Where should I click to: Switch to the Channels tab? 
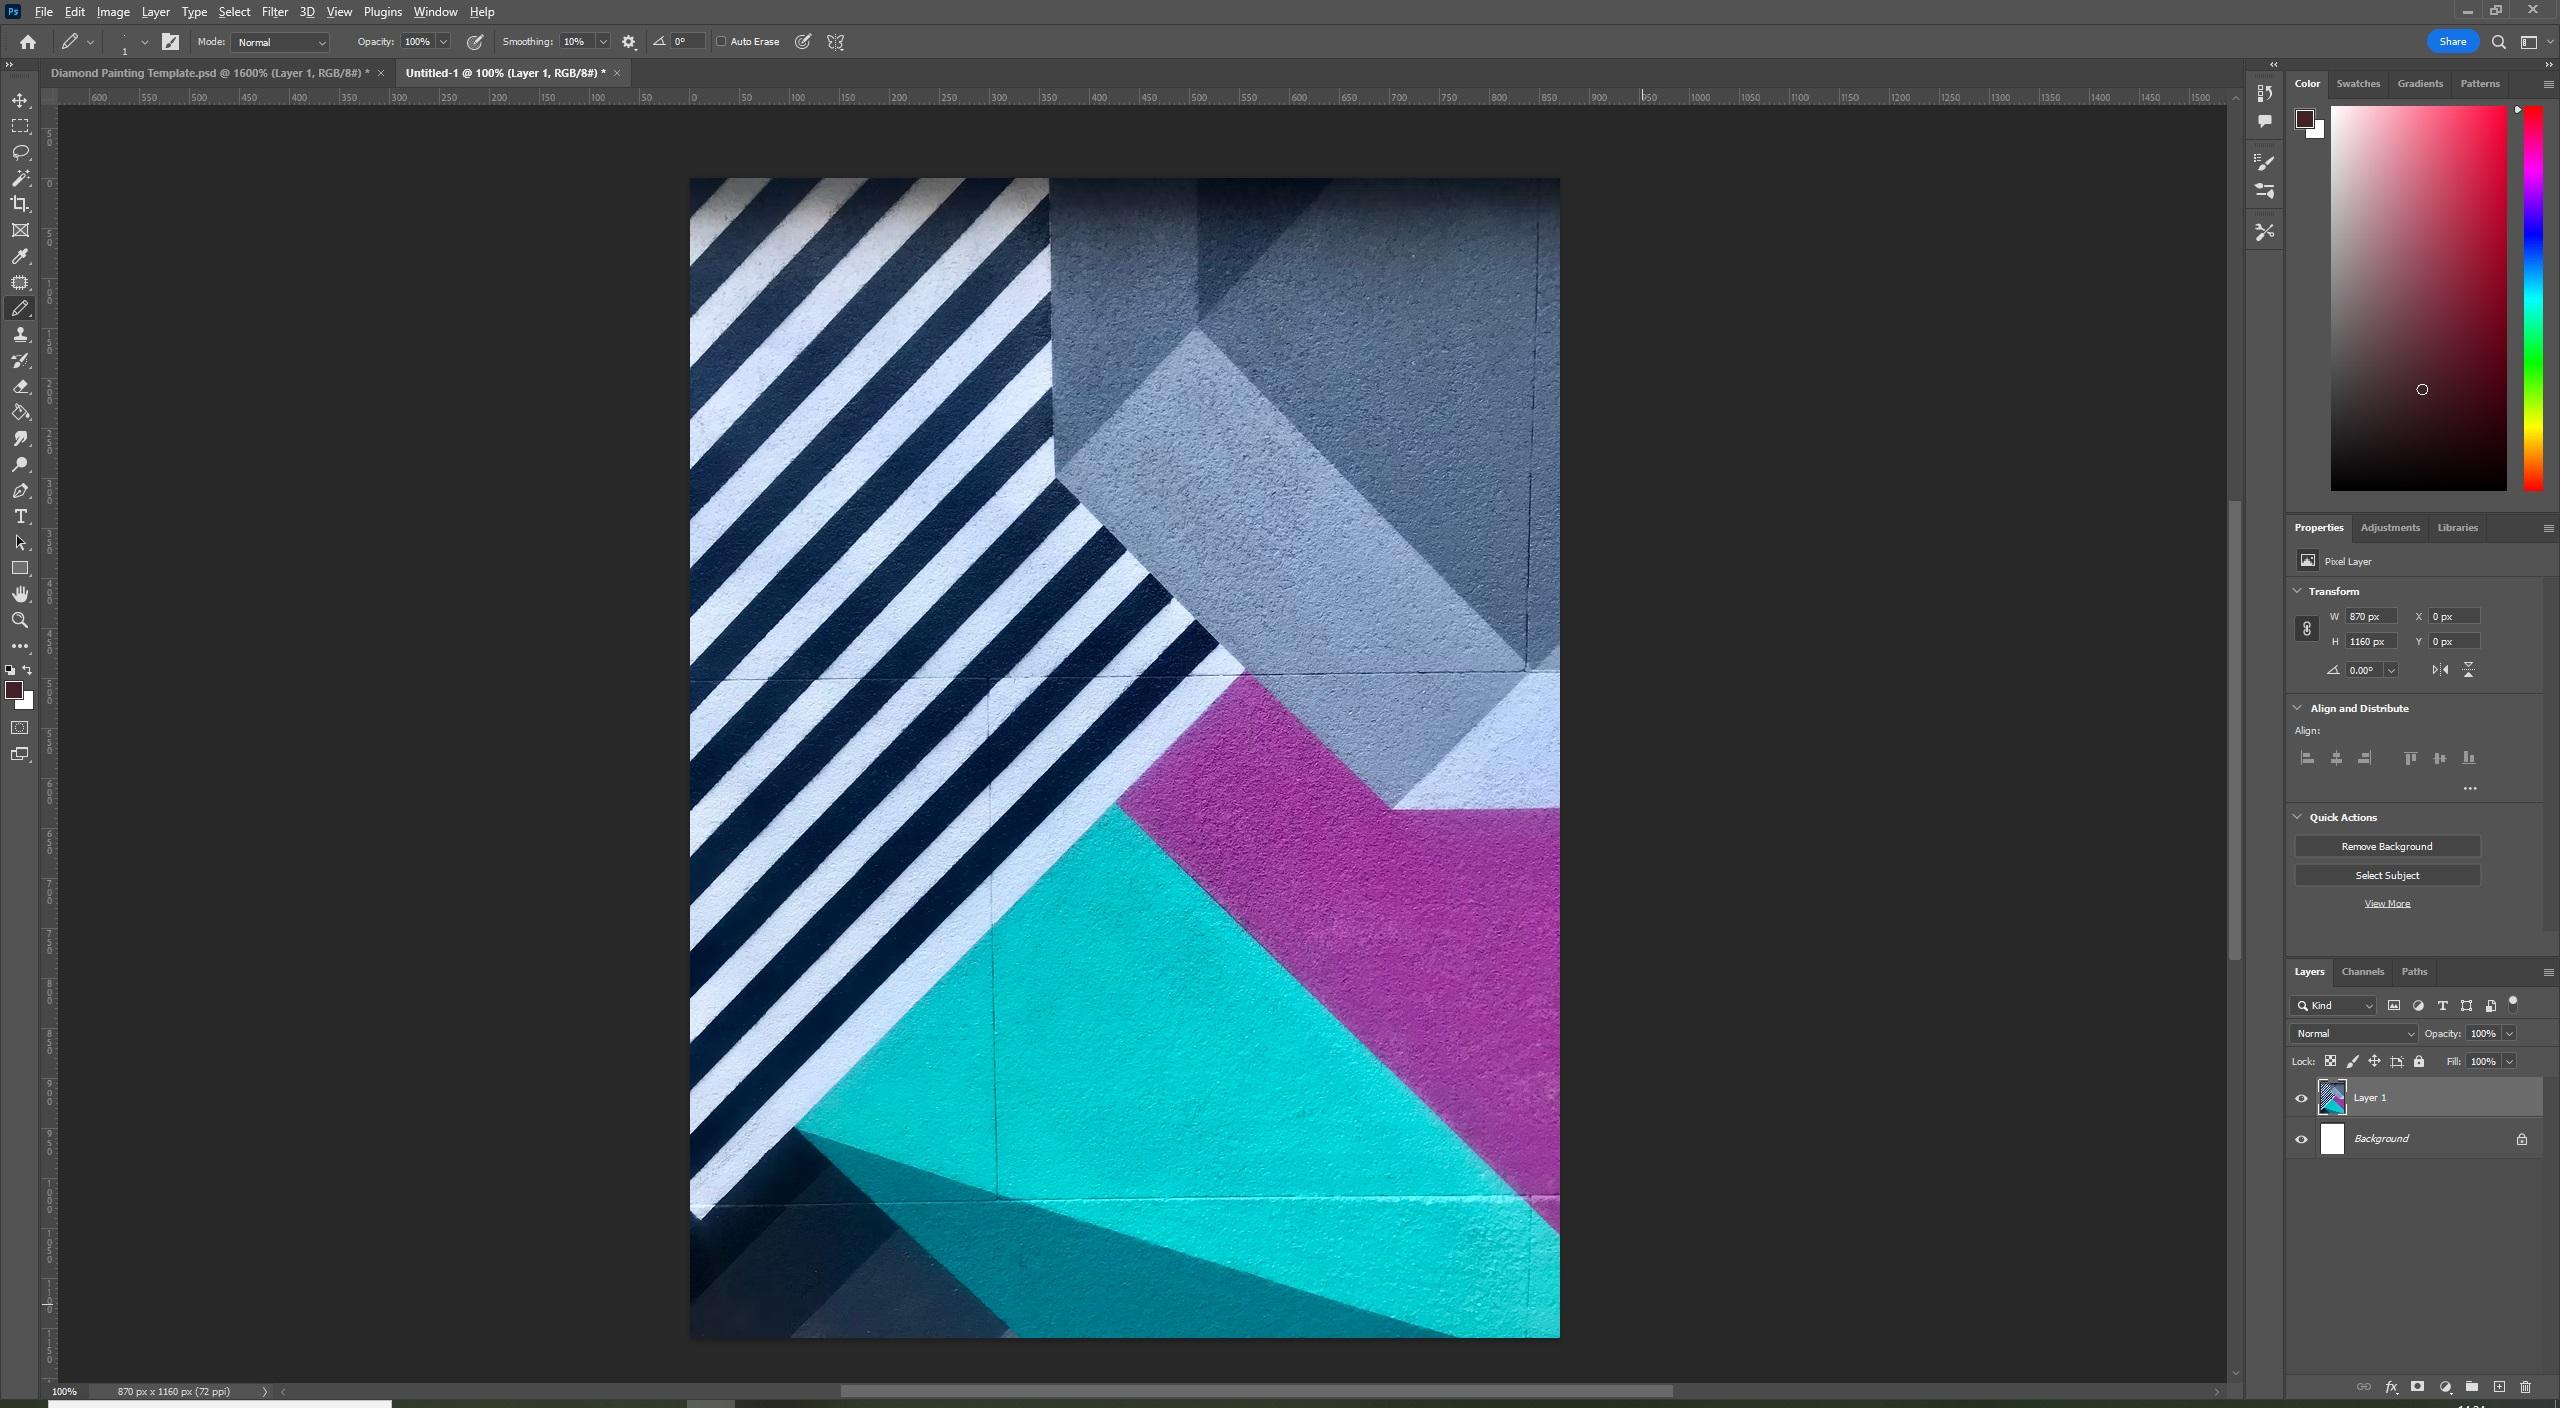click(x=2363, y=972)
